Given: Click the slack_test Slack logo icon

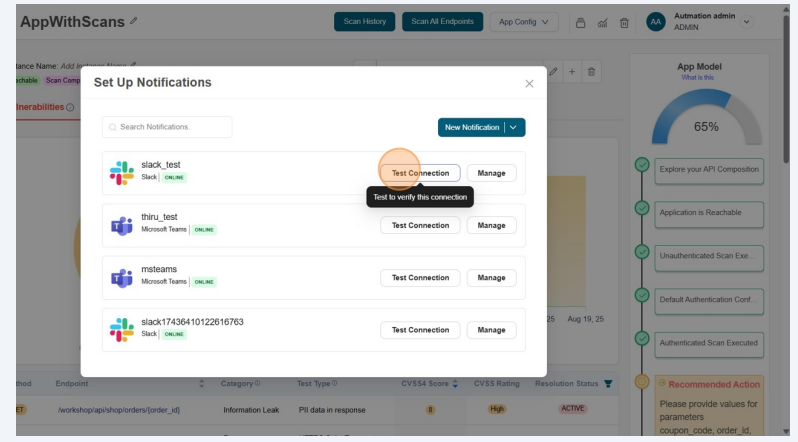Looking at the screenshot, I should click(x=122, y=173).
